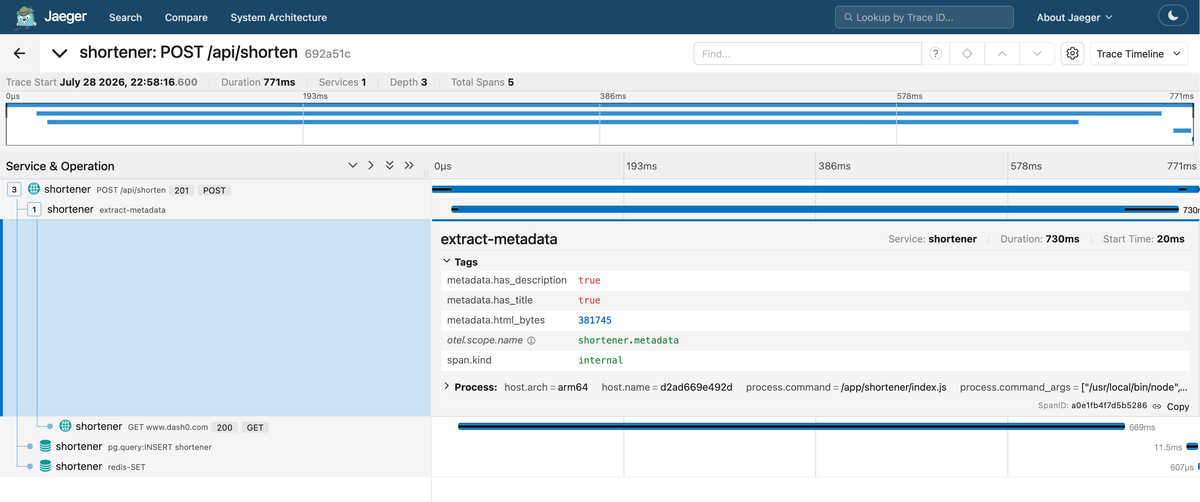
Task: Click the process.command value /app/shortener/index.js
Action: pyautogui.click(x=894, y=387)
